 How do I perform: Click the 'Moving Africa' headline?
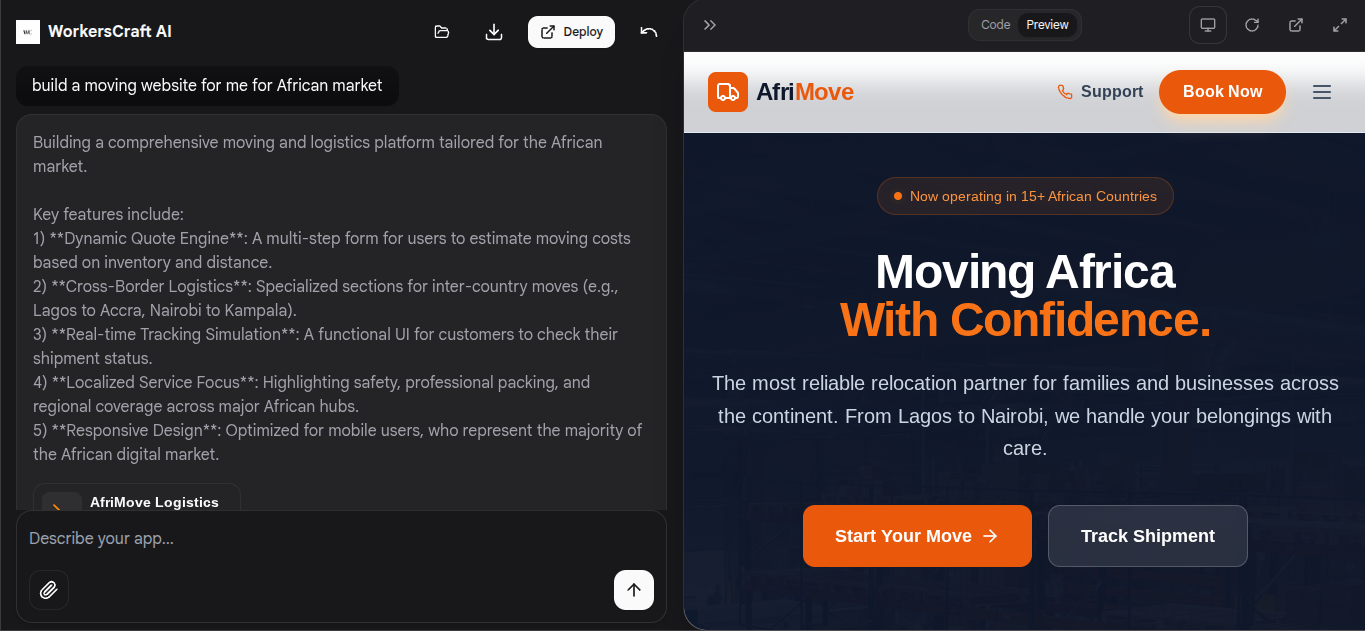(x=1025, y=272)
